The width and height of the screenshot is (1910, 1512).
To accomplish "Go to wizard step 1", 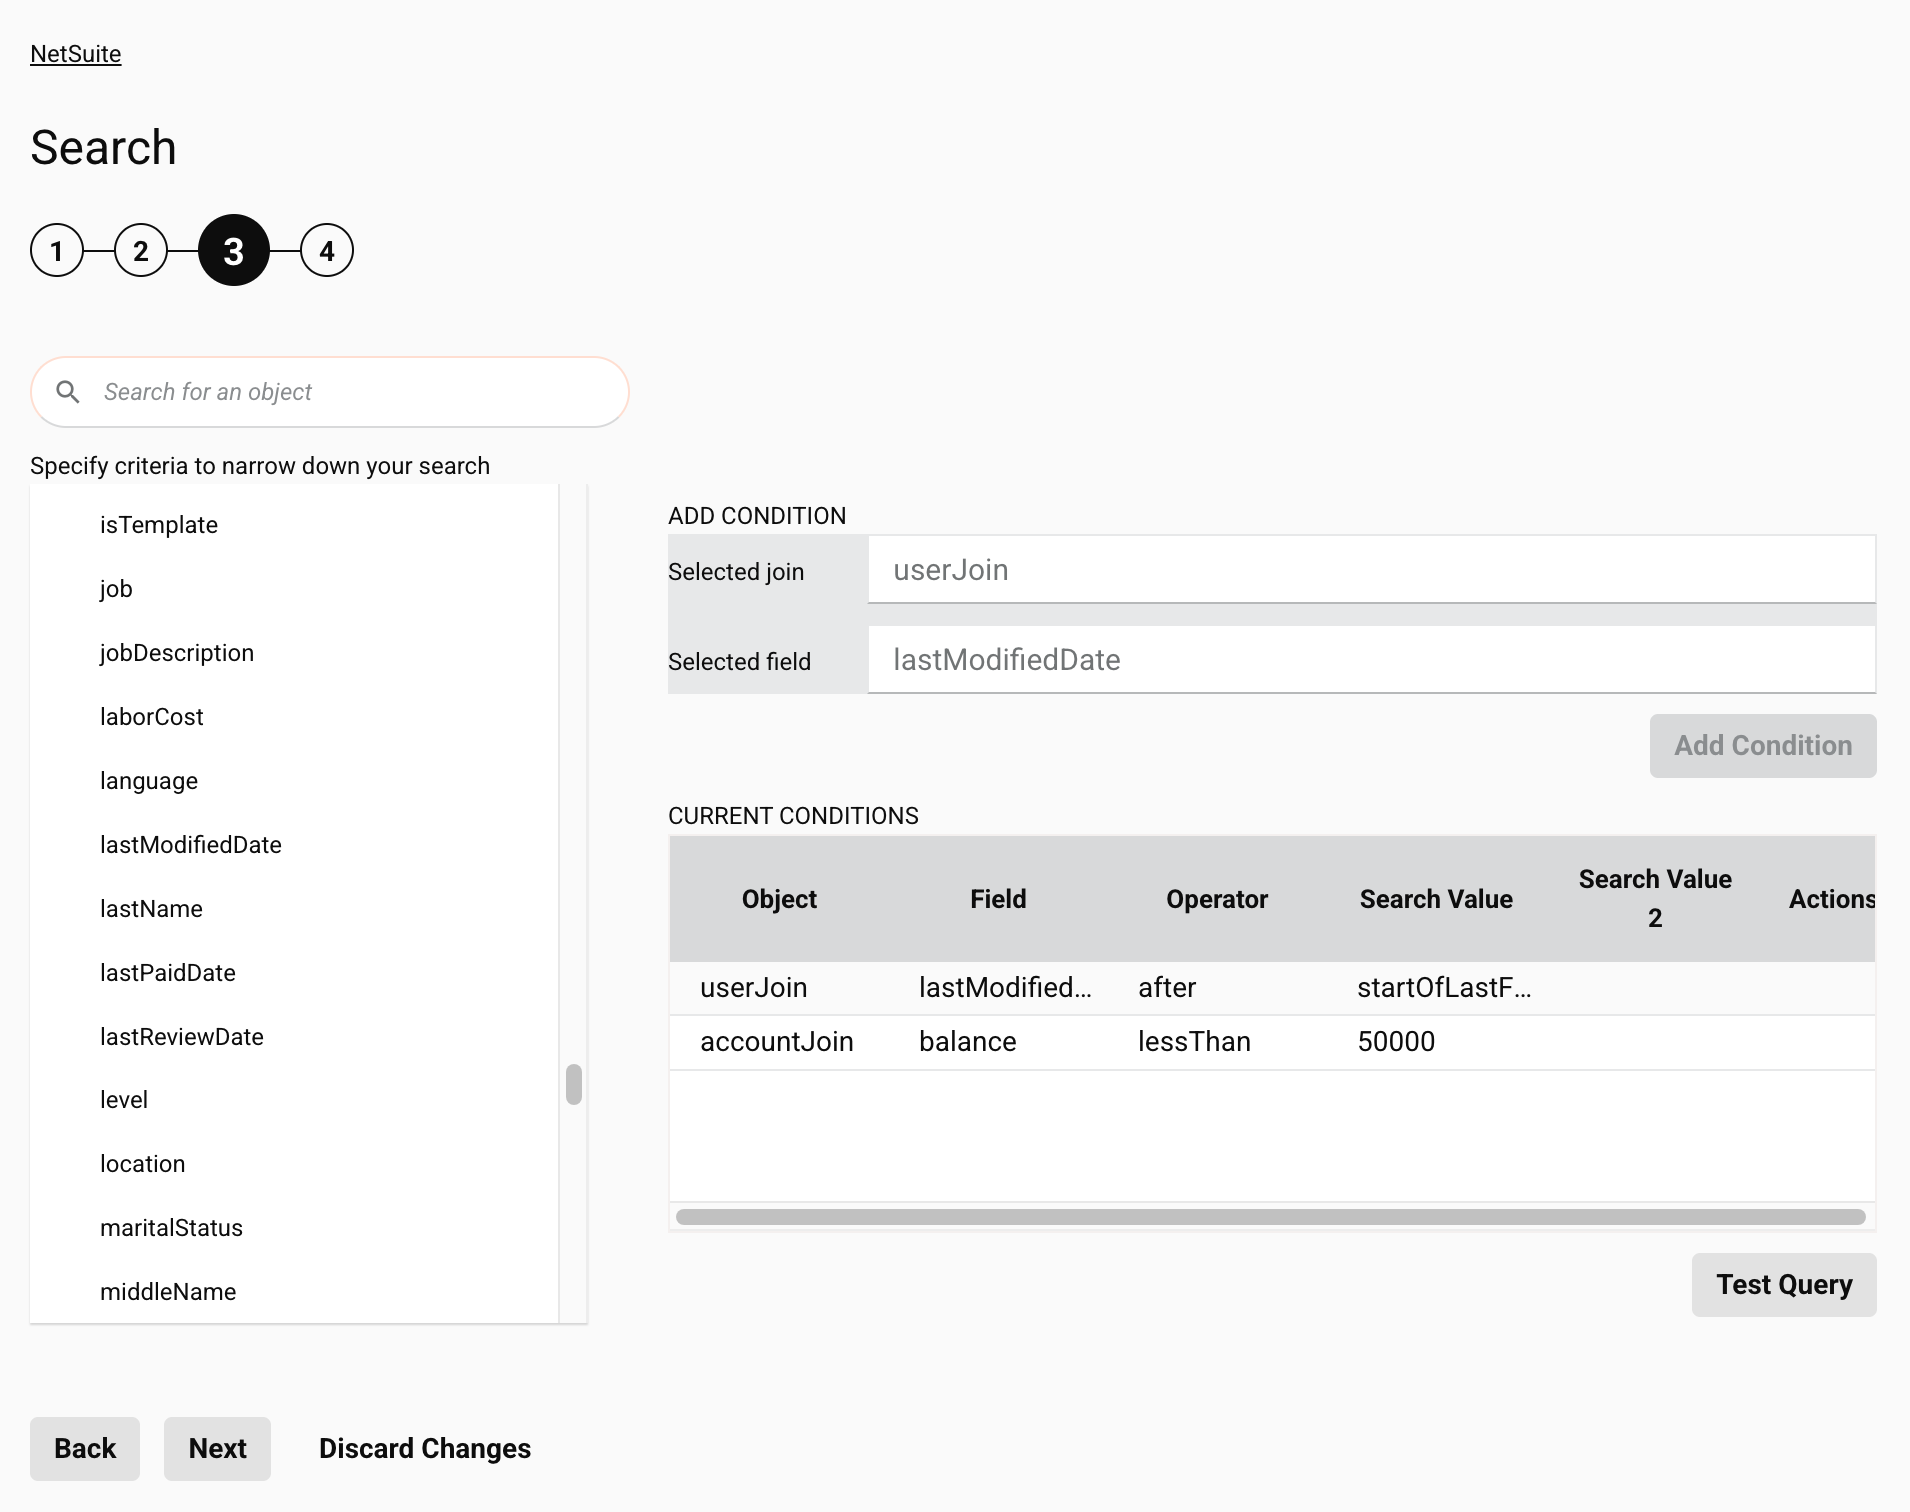I will click(x=57, y=250).
